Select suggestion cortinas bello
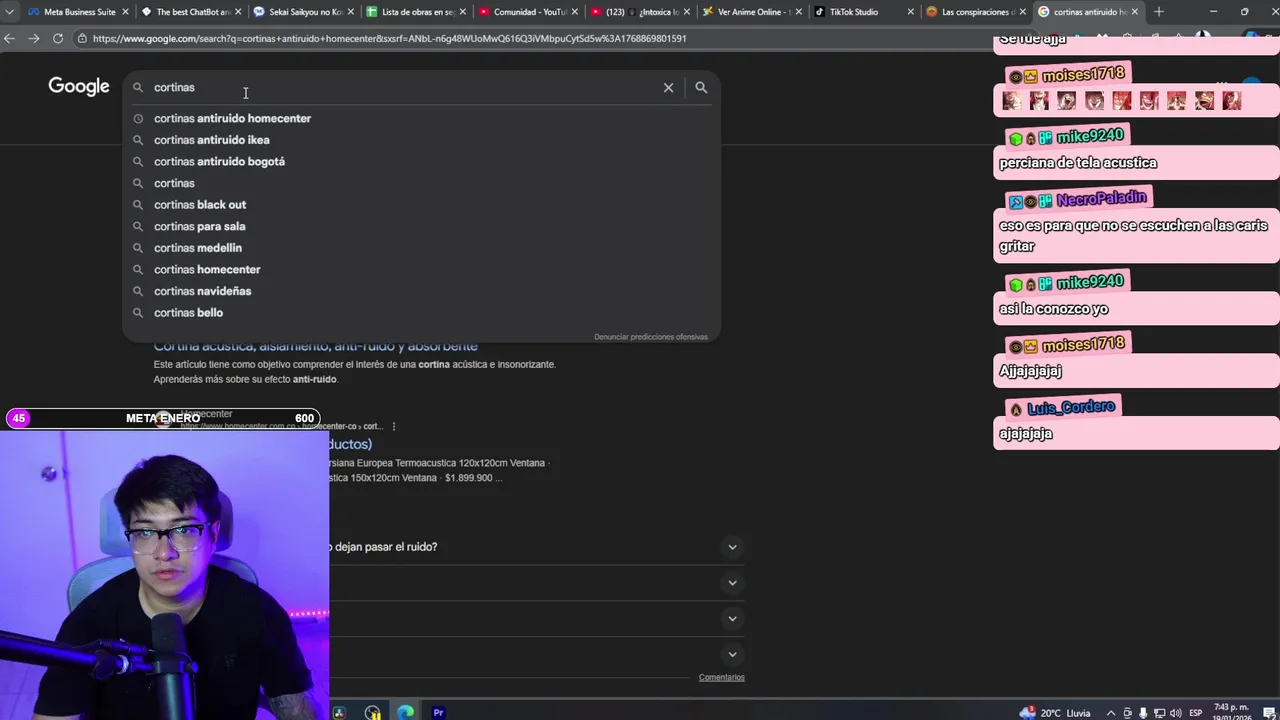 click(421, 313)
